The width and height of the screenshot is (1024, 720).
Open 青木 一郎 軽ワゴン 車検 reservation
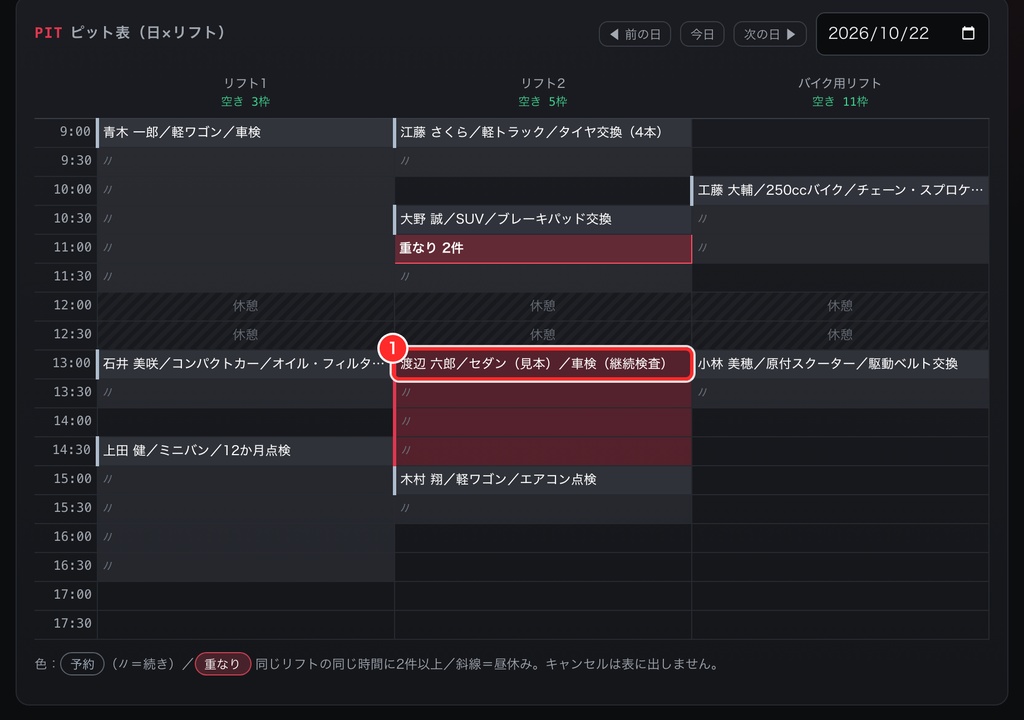point(246,133)
